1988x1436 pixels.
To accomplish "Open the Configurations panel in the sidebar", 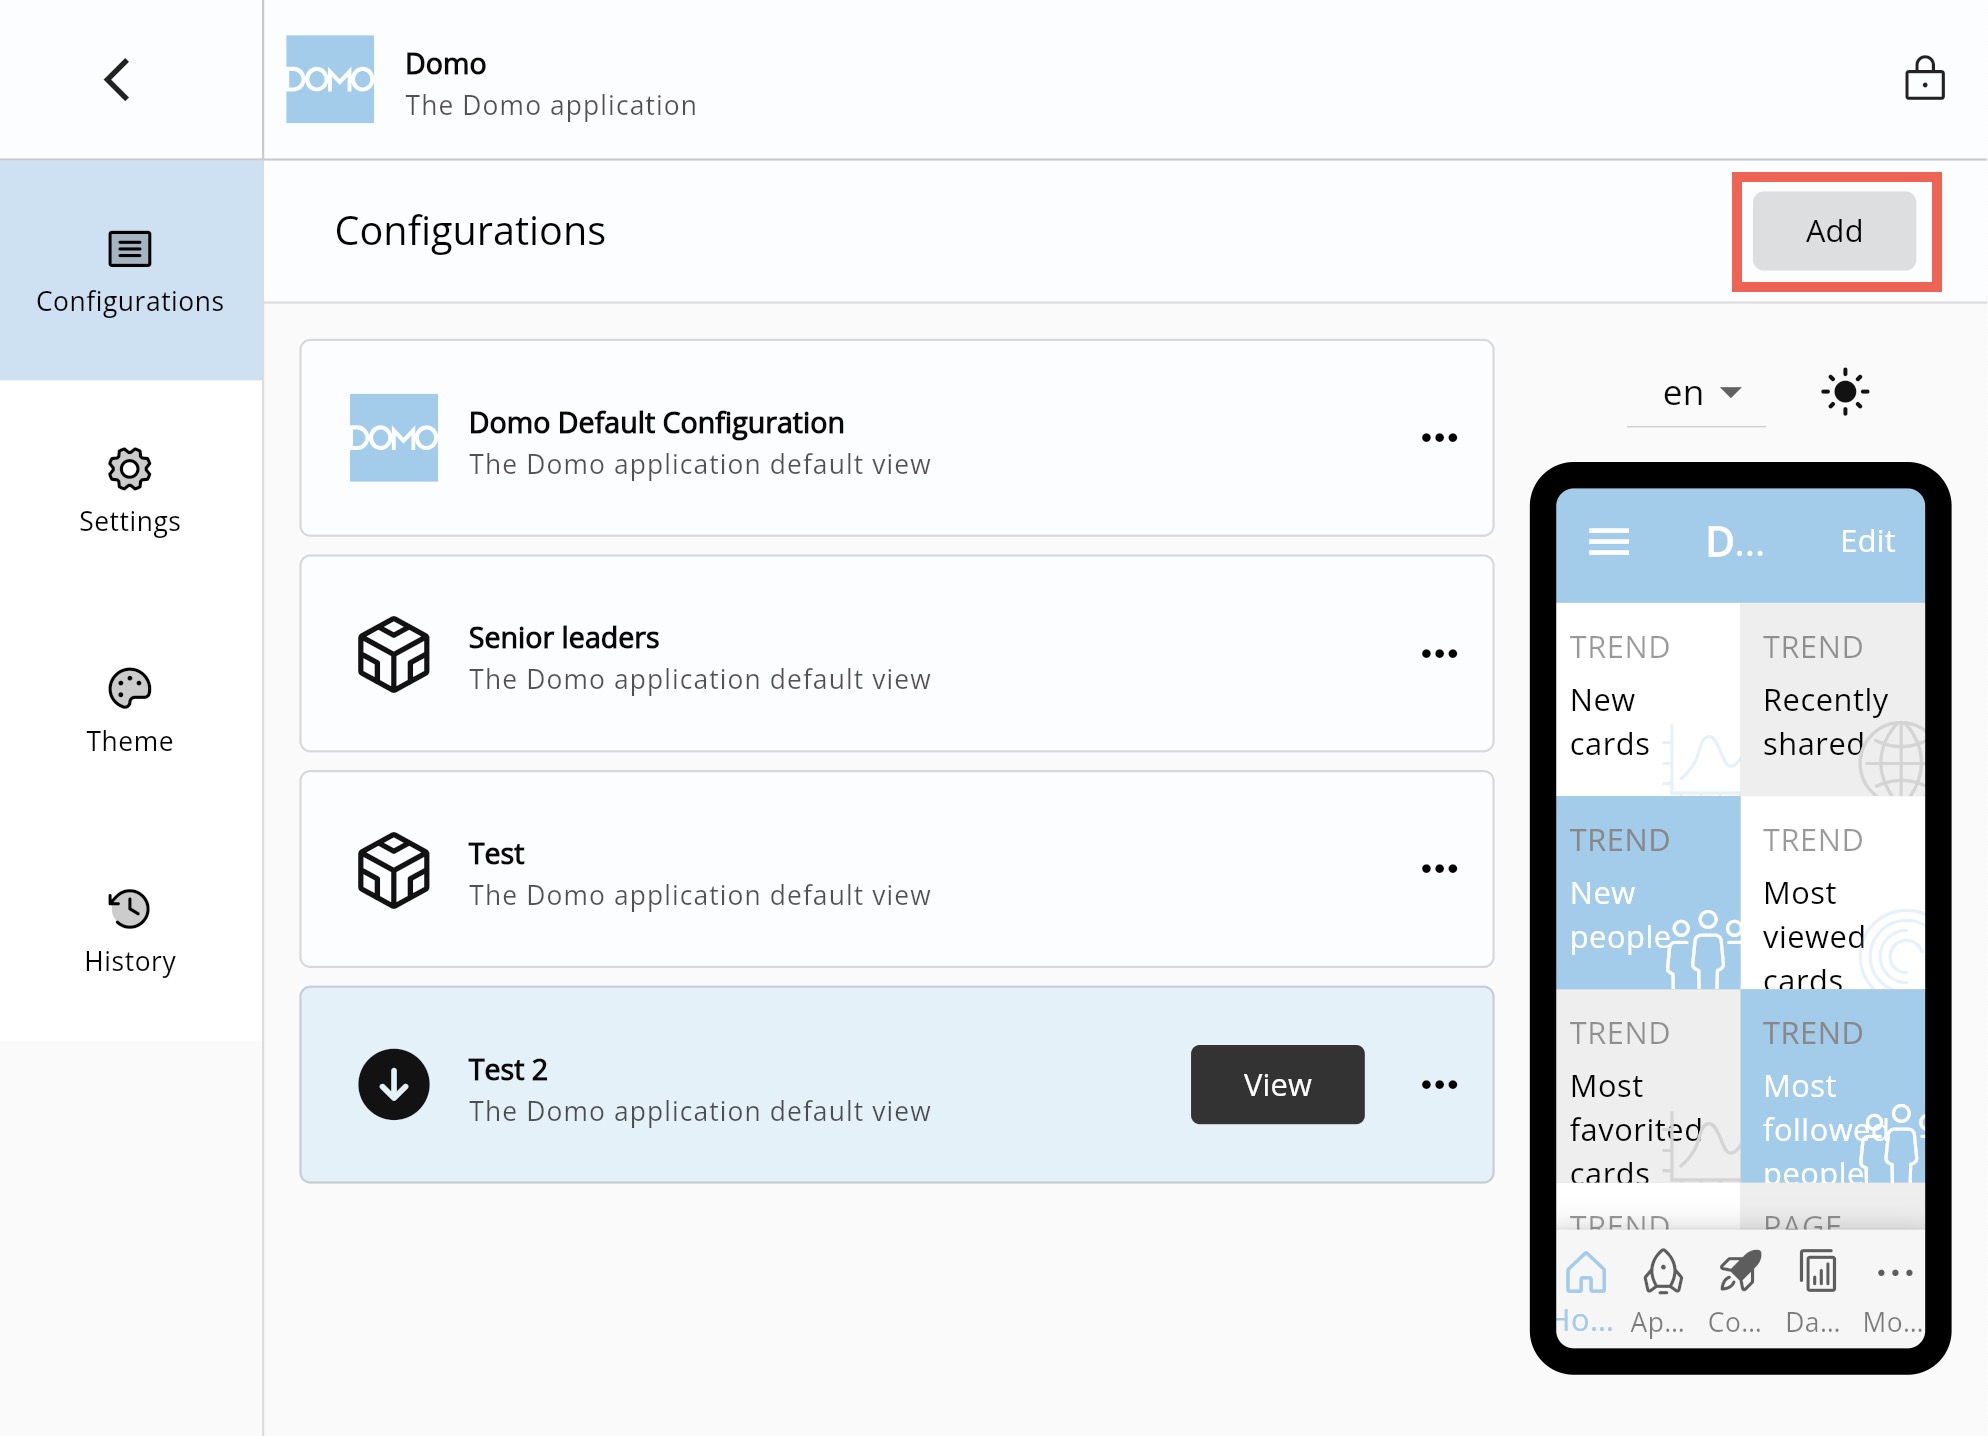I will (130, 272).
